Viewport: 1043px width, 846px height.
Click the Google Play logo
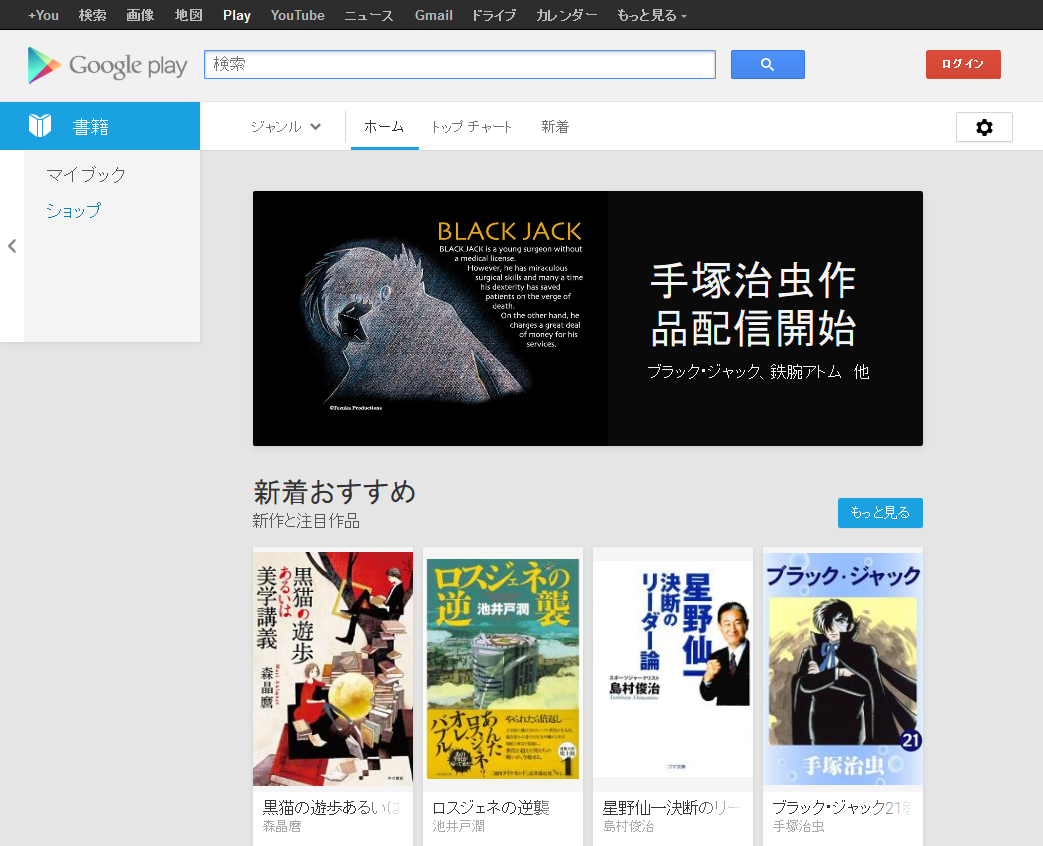(x=108, y=65)
